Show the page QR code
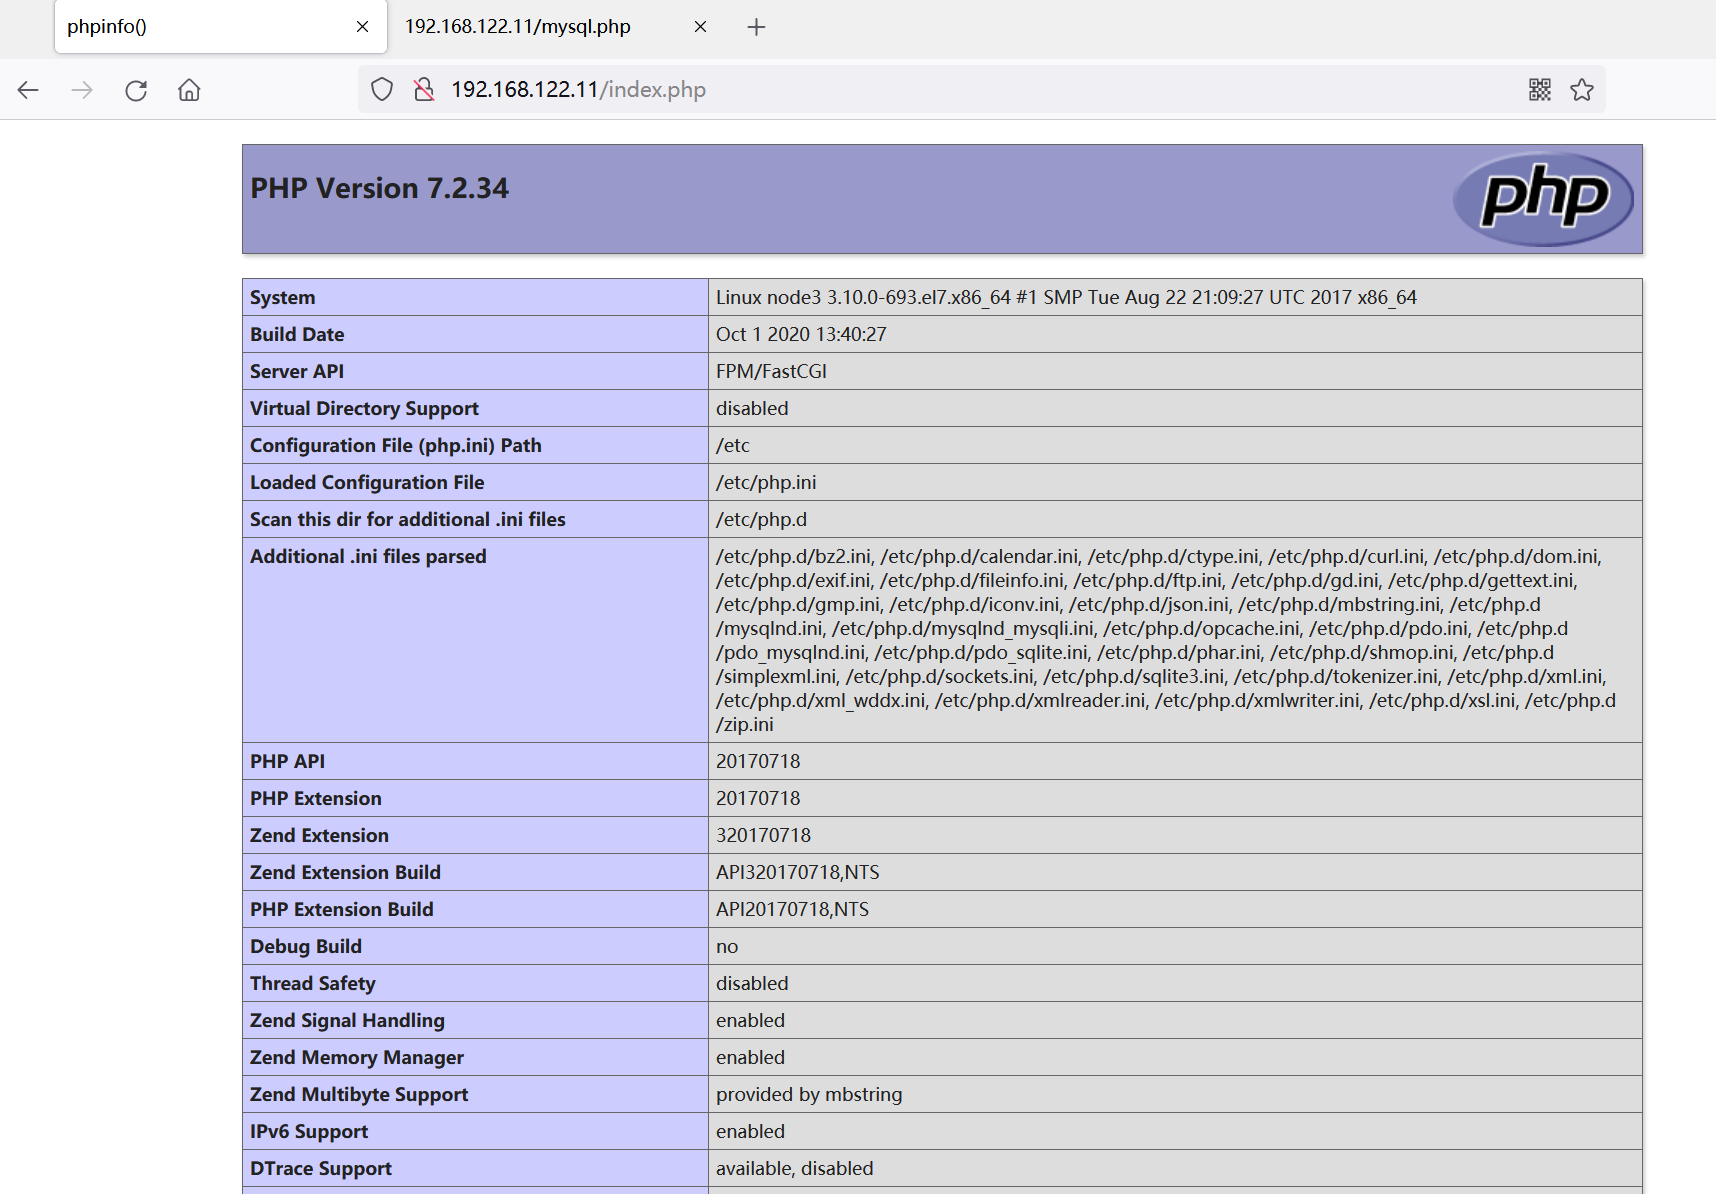The width and height of the screenshot is (1716, 1194). 1540,90
